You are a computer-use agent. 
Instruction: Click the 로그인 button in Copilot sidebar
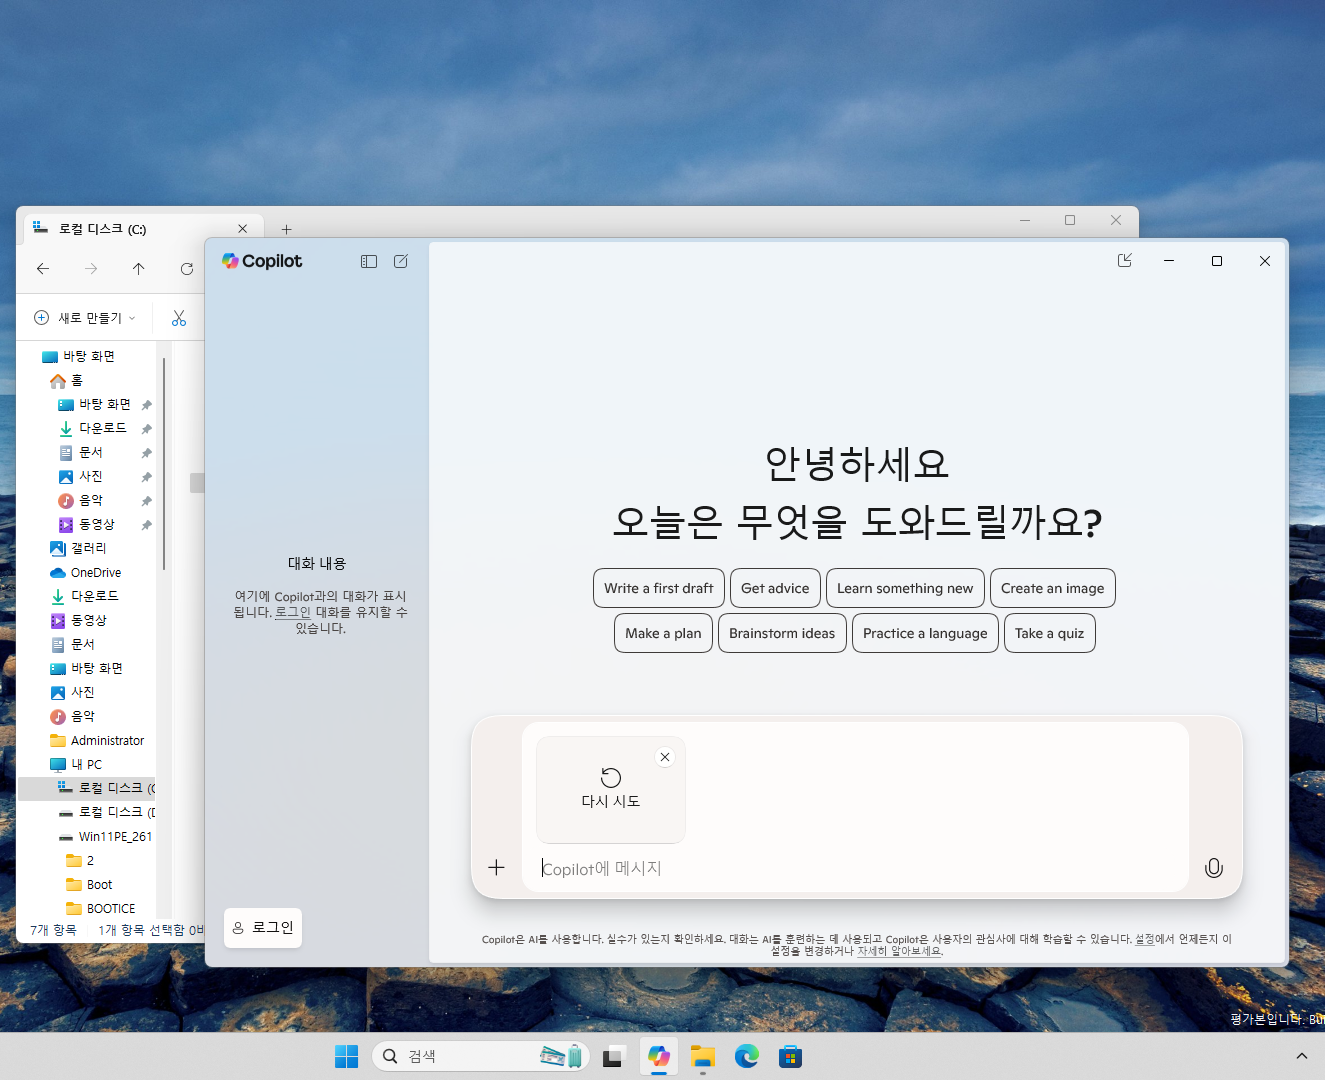(x=263, y=928)
